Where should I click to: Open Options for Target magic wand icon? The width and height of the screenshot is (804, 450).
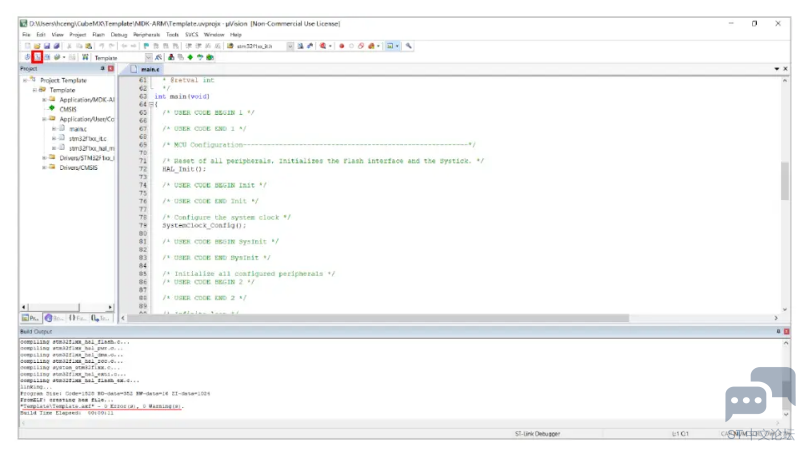pos(158,57)
